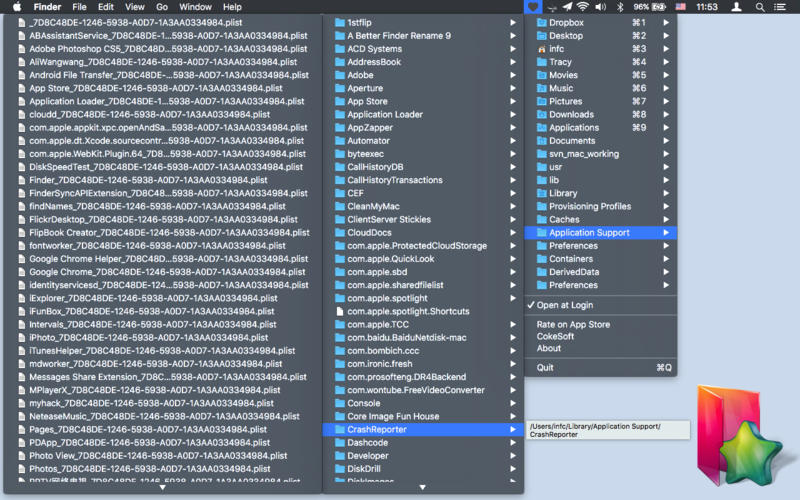Click the volume speaker icon

tap(600, 7)
